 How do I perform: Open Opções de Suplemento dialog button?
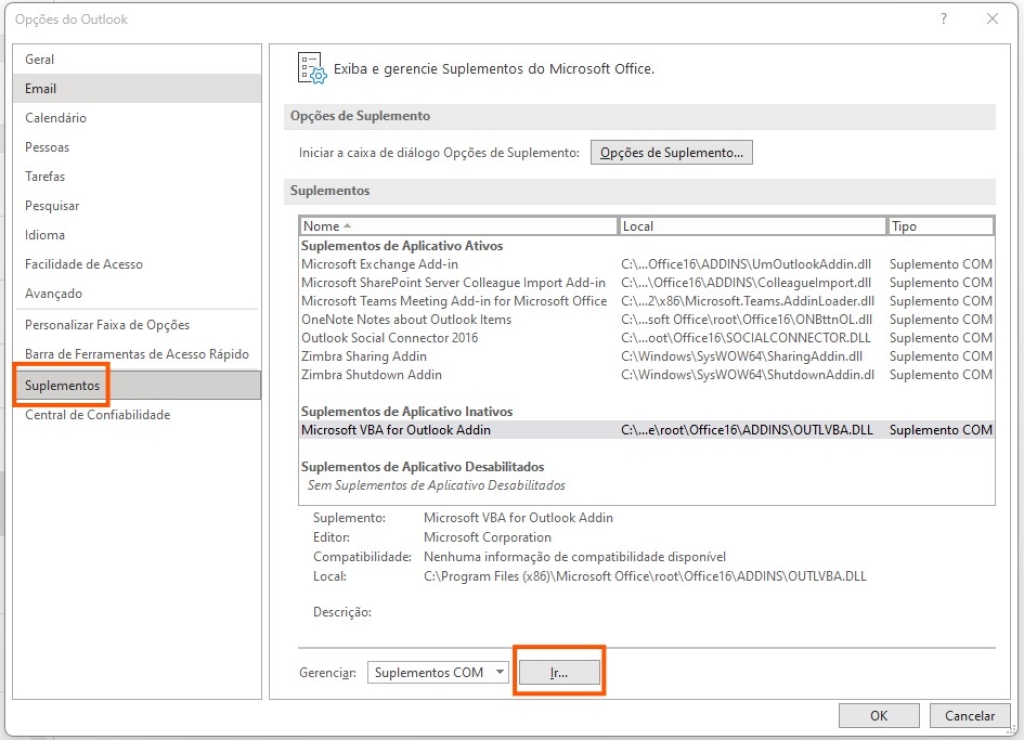click(x=671, y=153)
